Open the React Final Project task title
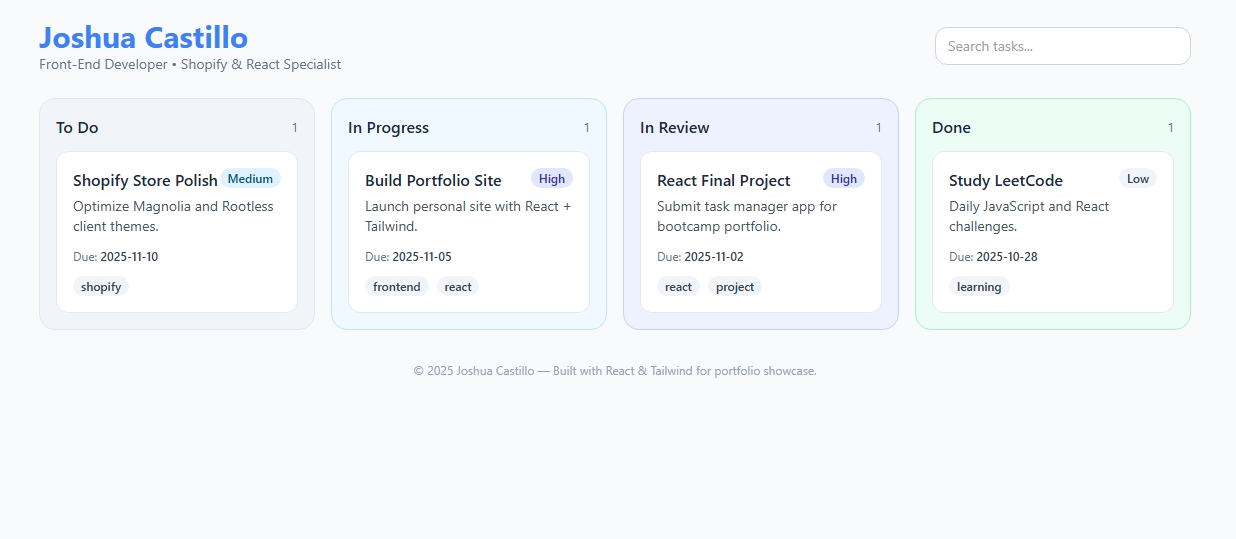Image resolution: width=1236 pixels, height=539 pixels. coord(723,181)
